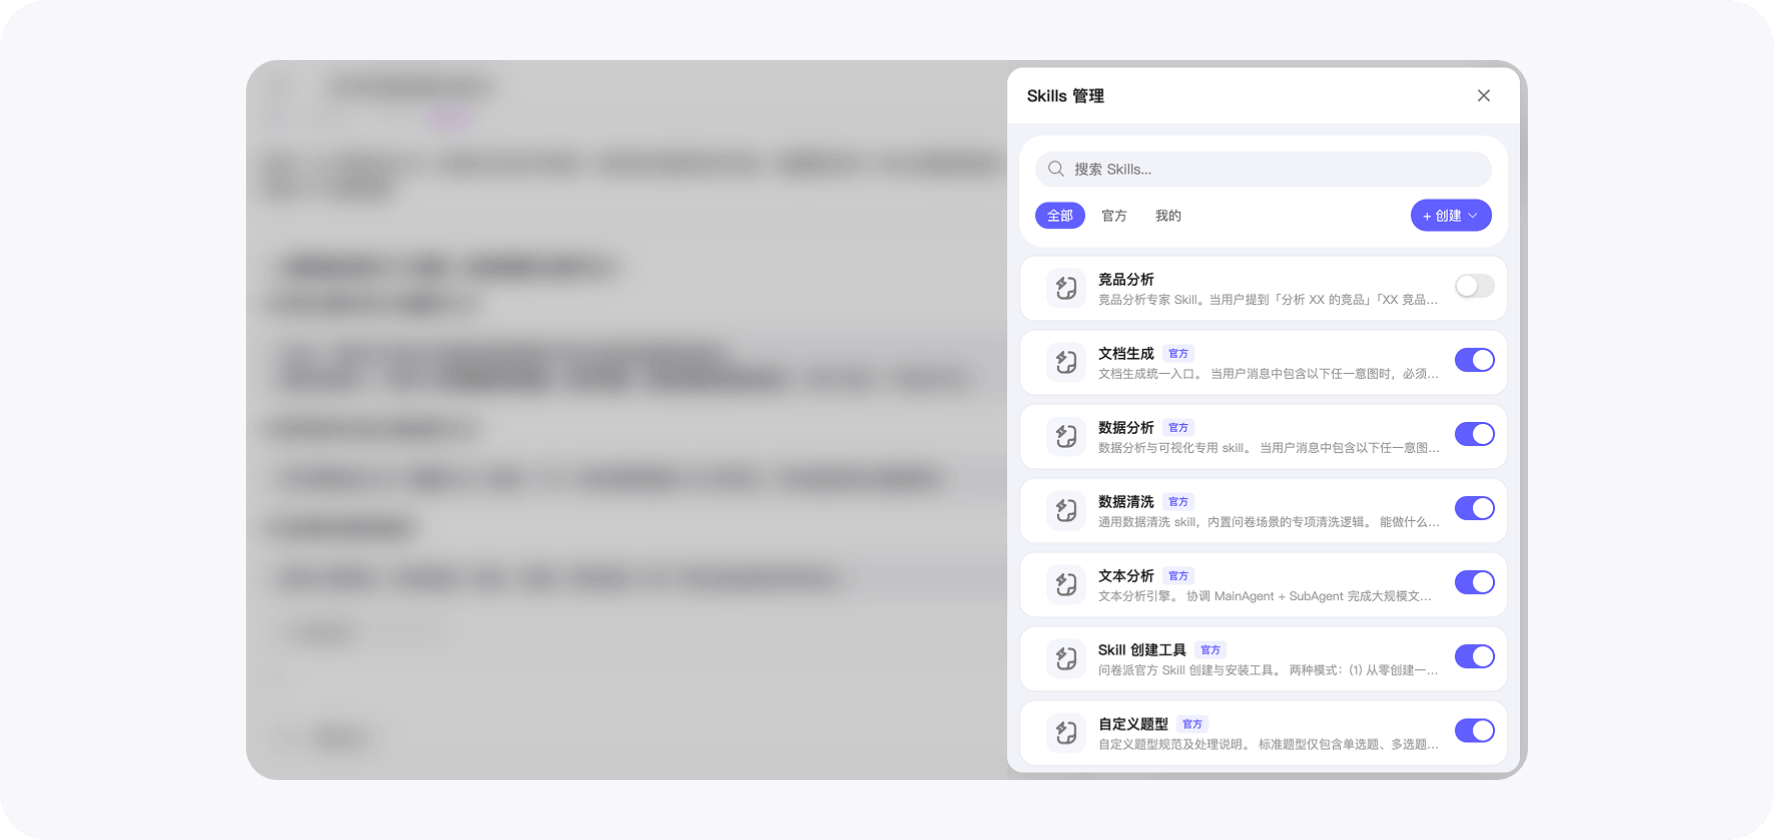Open the Skill 创建工具 title
Image resolution: width=1774 pixels, height=840 pixels.
tap(1142, 650)
